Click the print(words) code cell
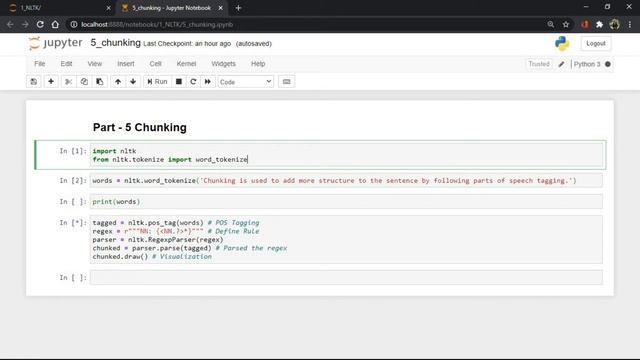Screen dimensions: 640x360 point(346,202)
